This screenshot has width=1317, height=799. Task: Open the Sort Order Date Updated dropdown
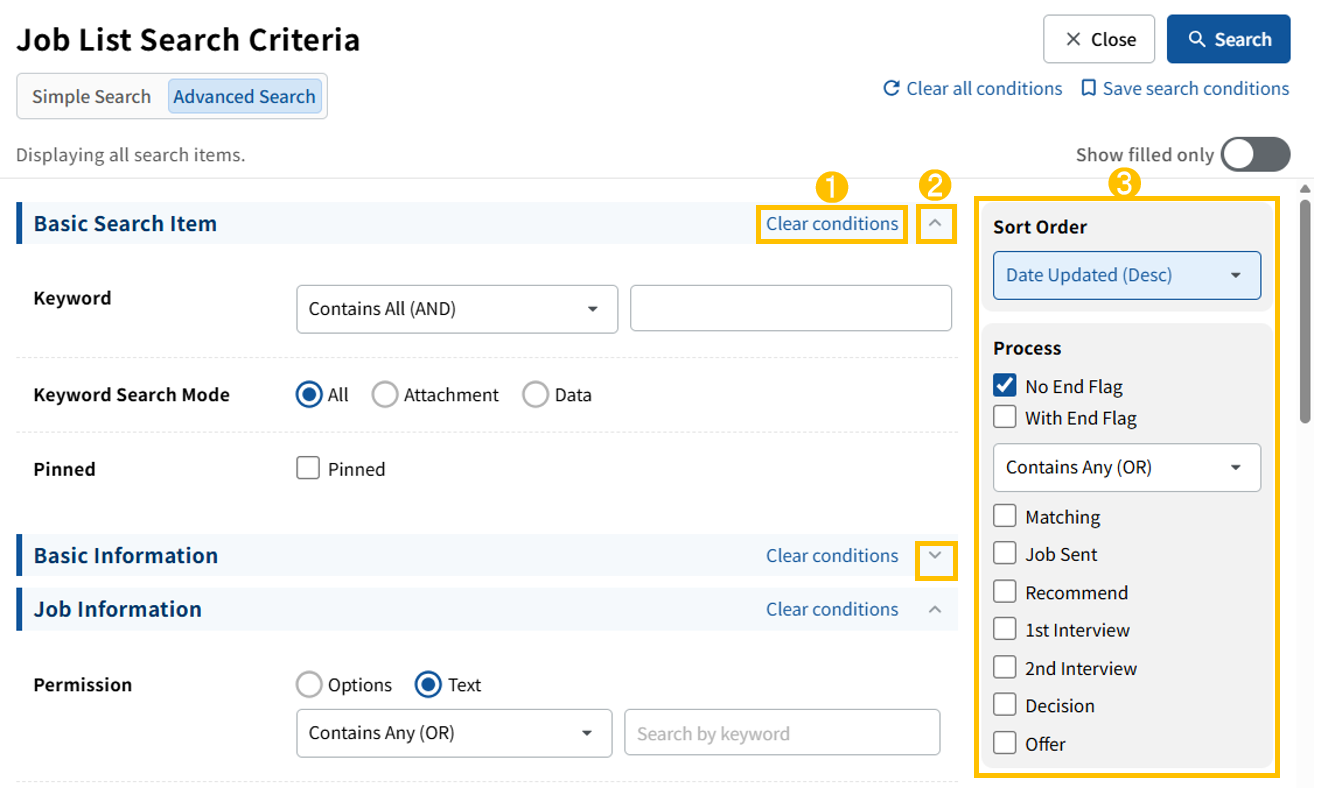(1126, 275)
